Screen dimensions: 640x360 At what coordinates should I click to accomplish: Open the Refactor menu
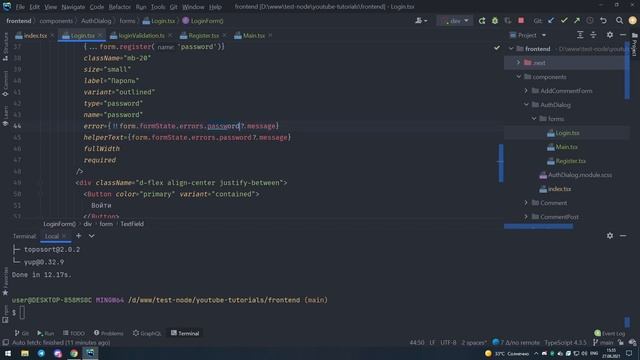(x=119, y=7)
